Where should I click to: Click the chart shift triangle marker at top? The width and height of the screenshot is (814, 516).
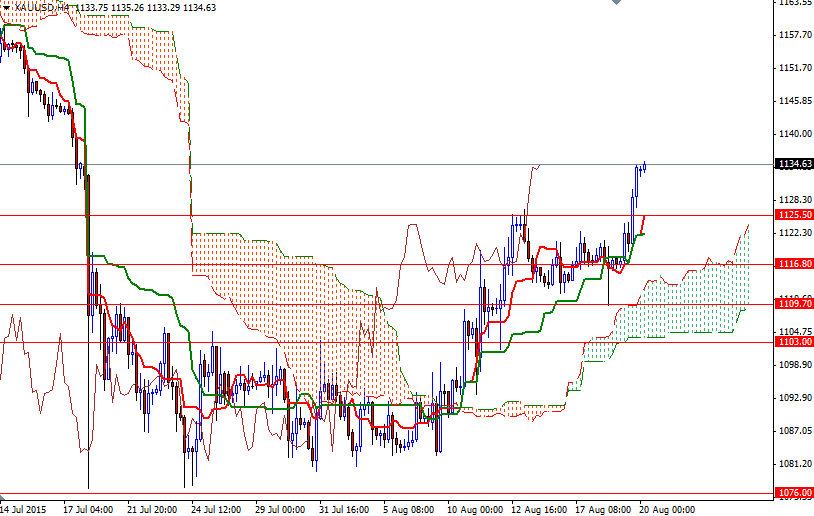tap(616, 2)
